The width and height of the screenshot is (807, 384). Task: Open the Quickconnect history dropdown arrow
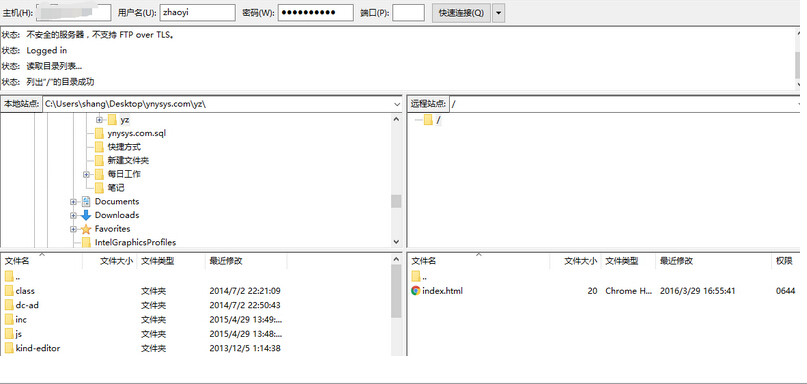click(498, 13)
